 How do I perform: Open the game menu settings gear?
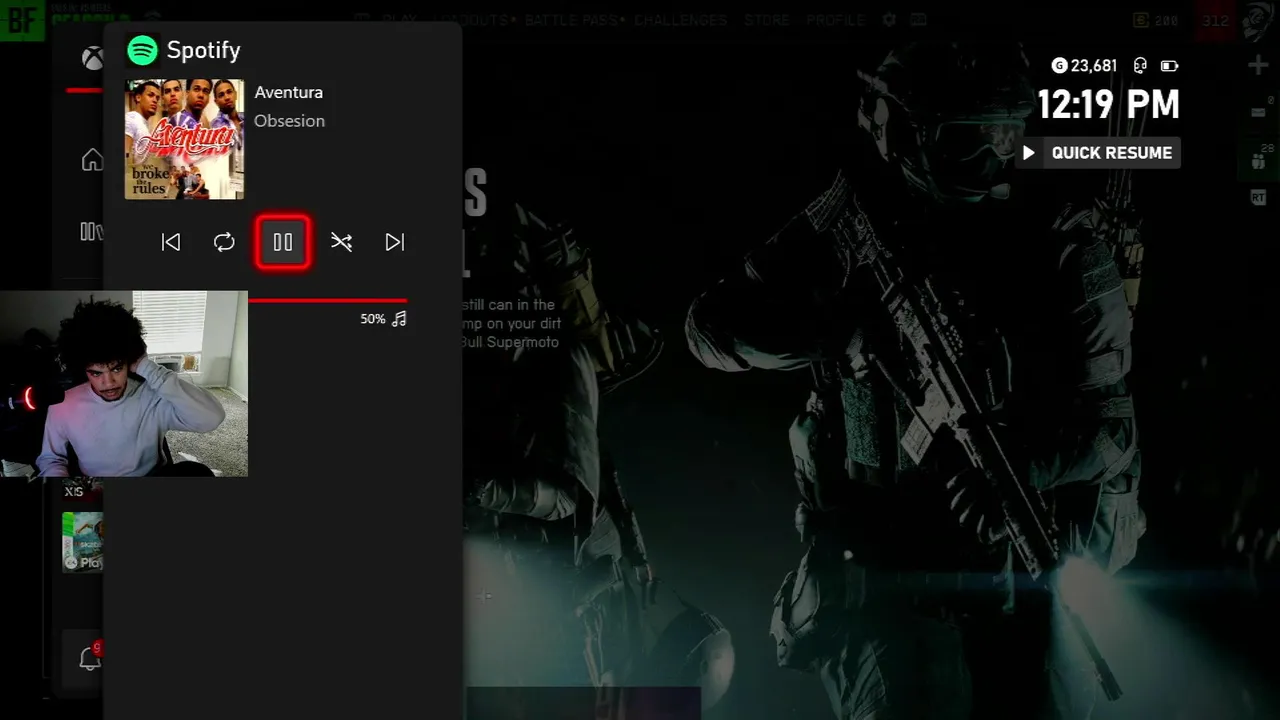[x=889, y=20]
